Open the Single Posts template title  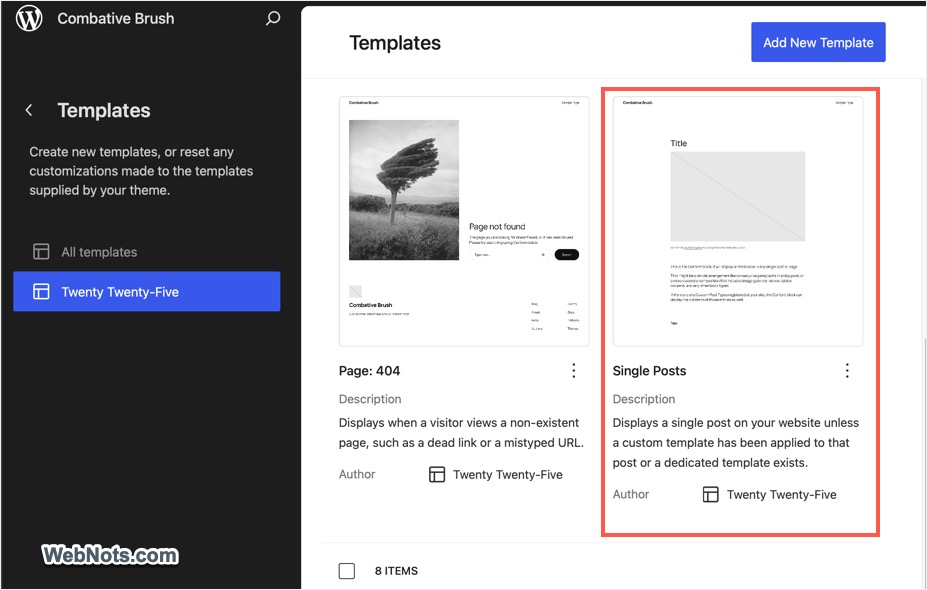(649, 371)
